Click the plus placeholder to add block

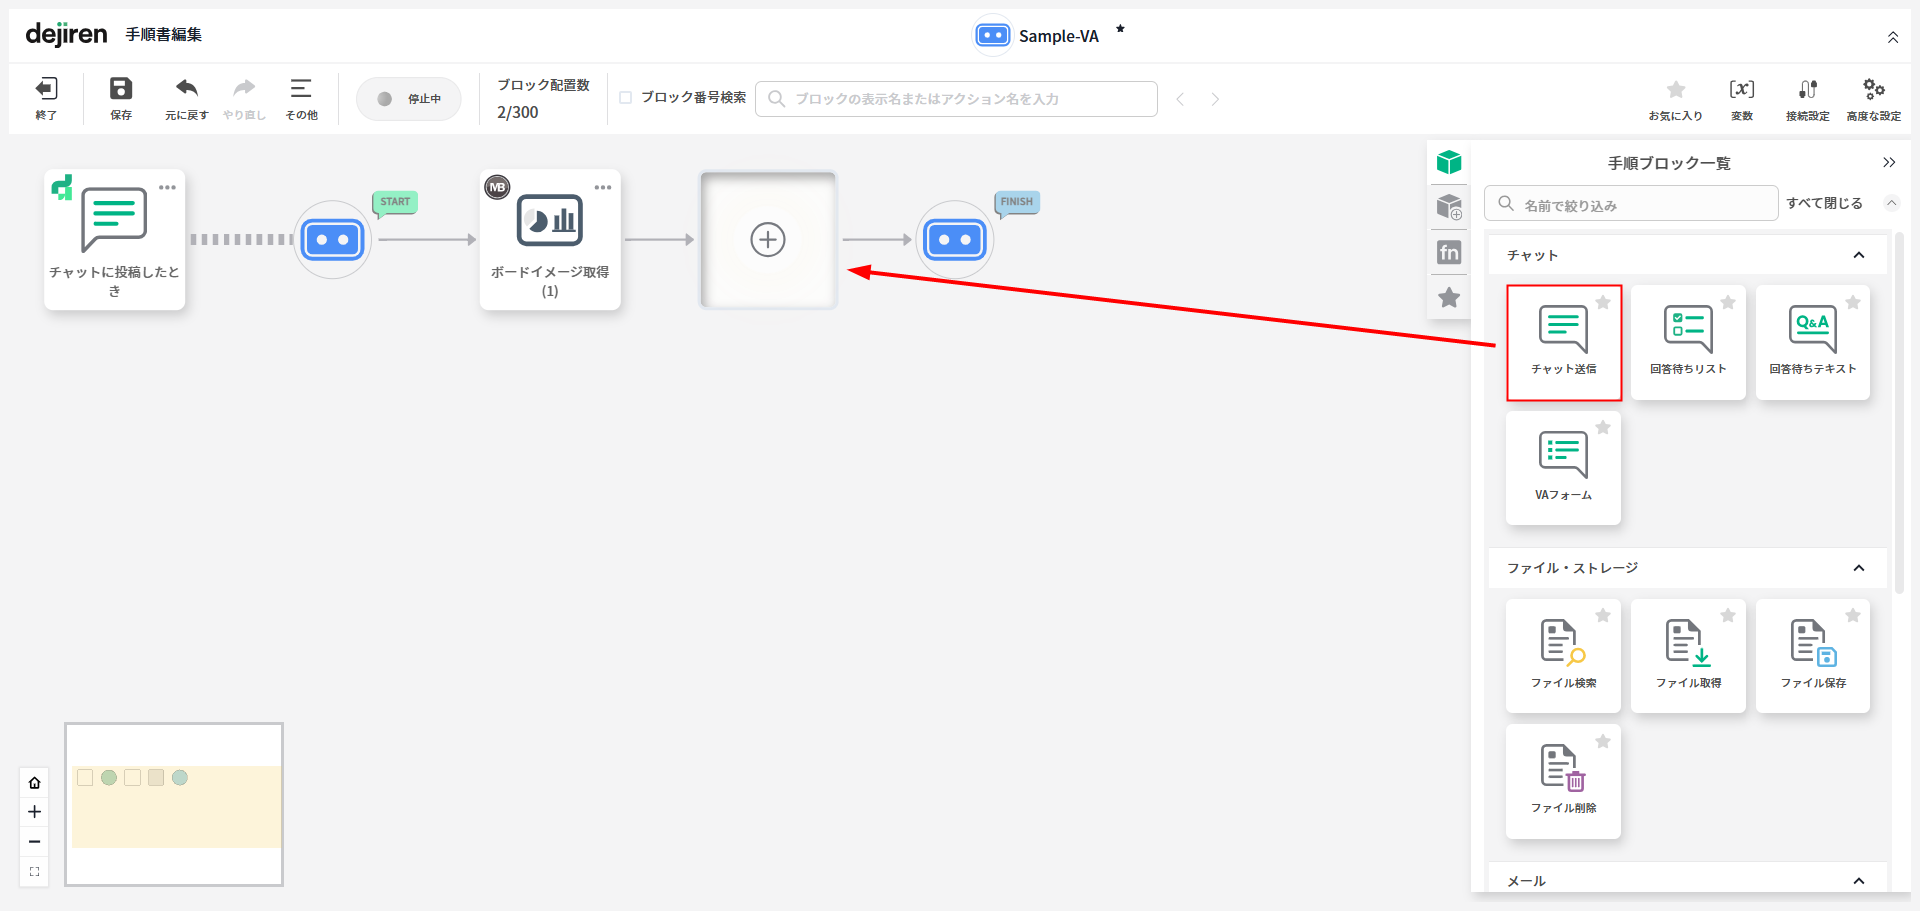click(768, 240)
